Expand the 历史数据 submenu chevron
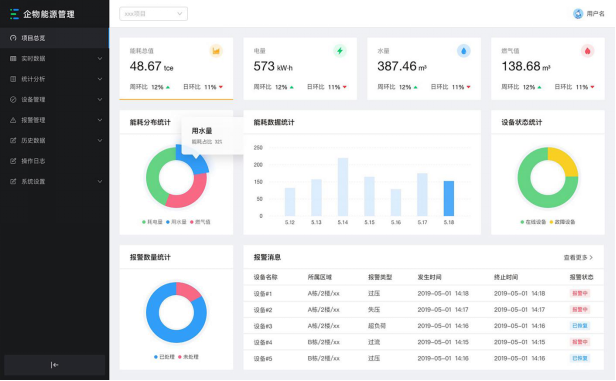616x381 pixels. click(100, 140)
